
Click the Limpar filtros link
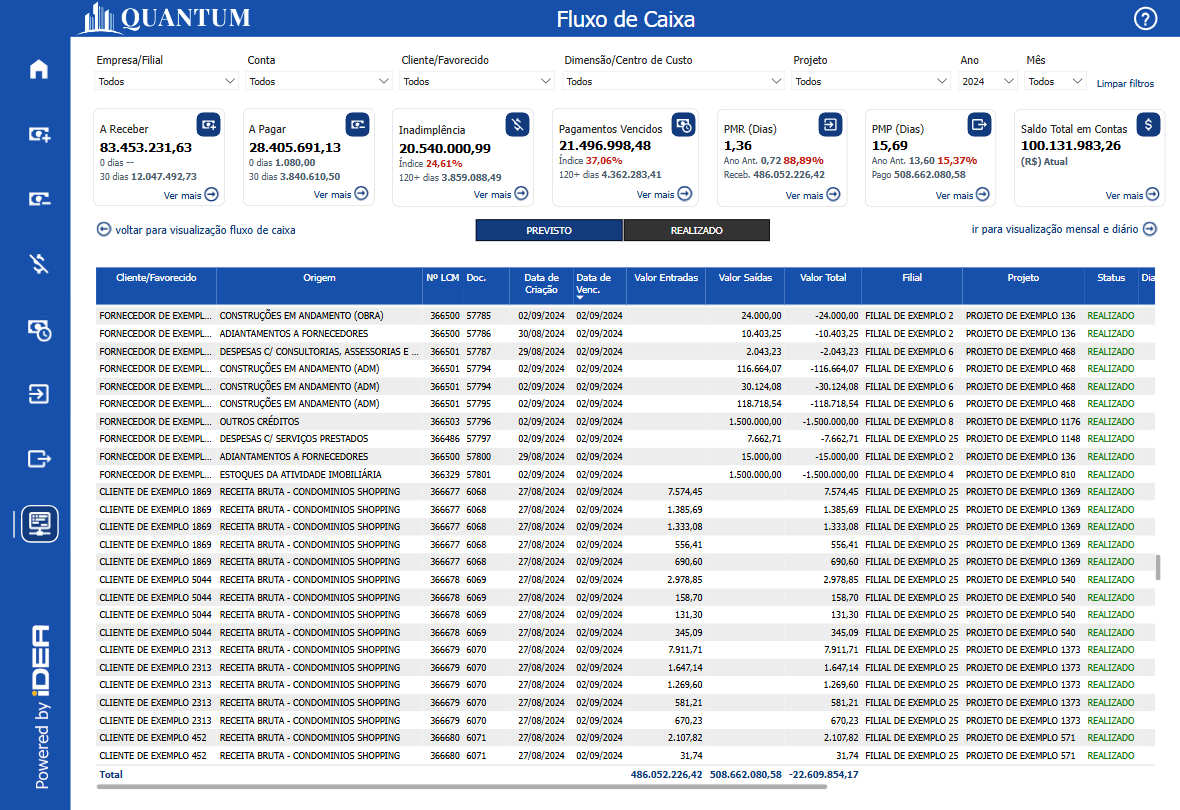pos(1125,84)
